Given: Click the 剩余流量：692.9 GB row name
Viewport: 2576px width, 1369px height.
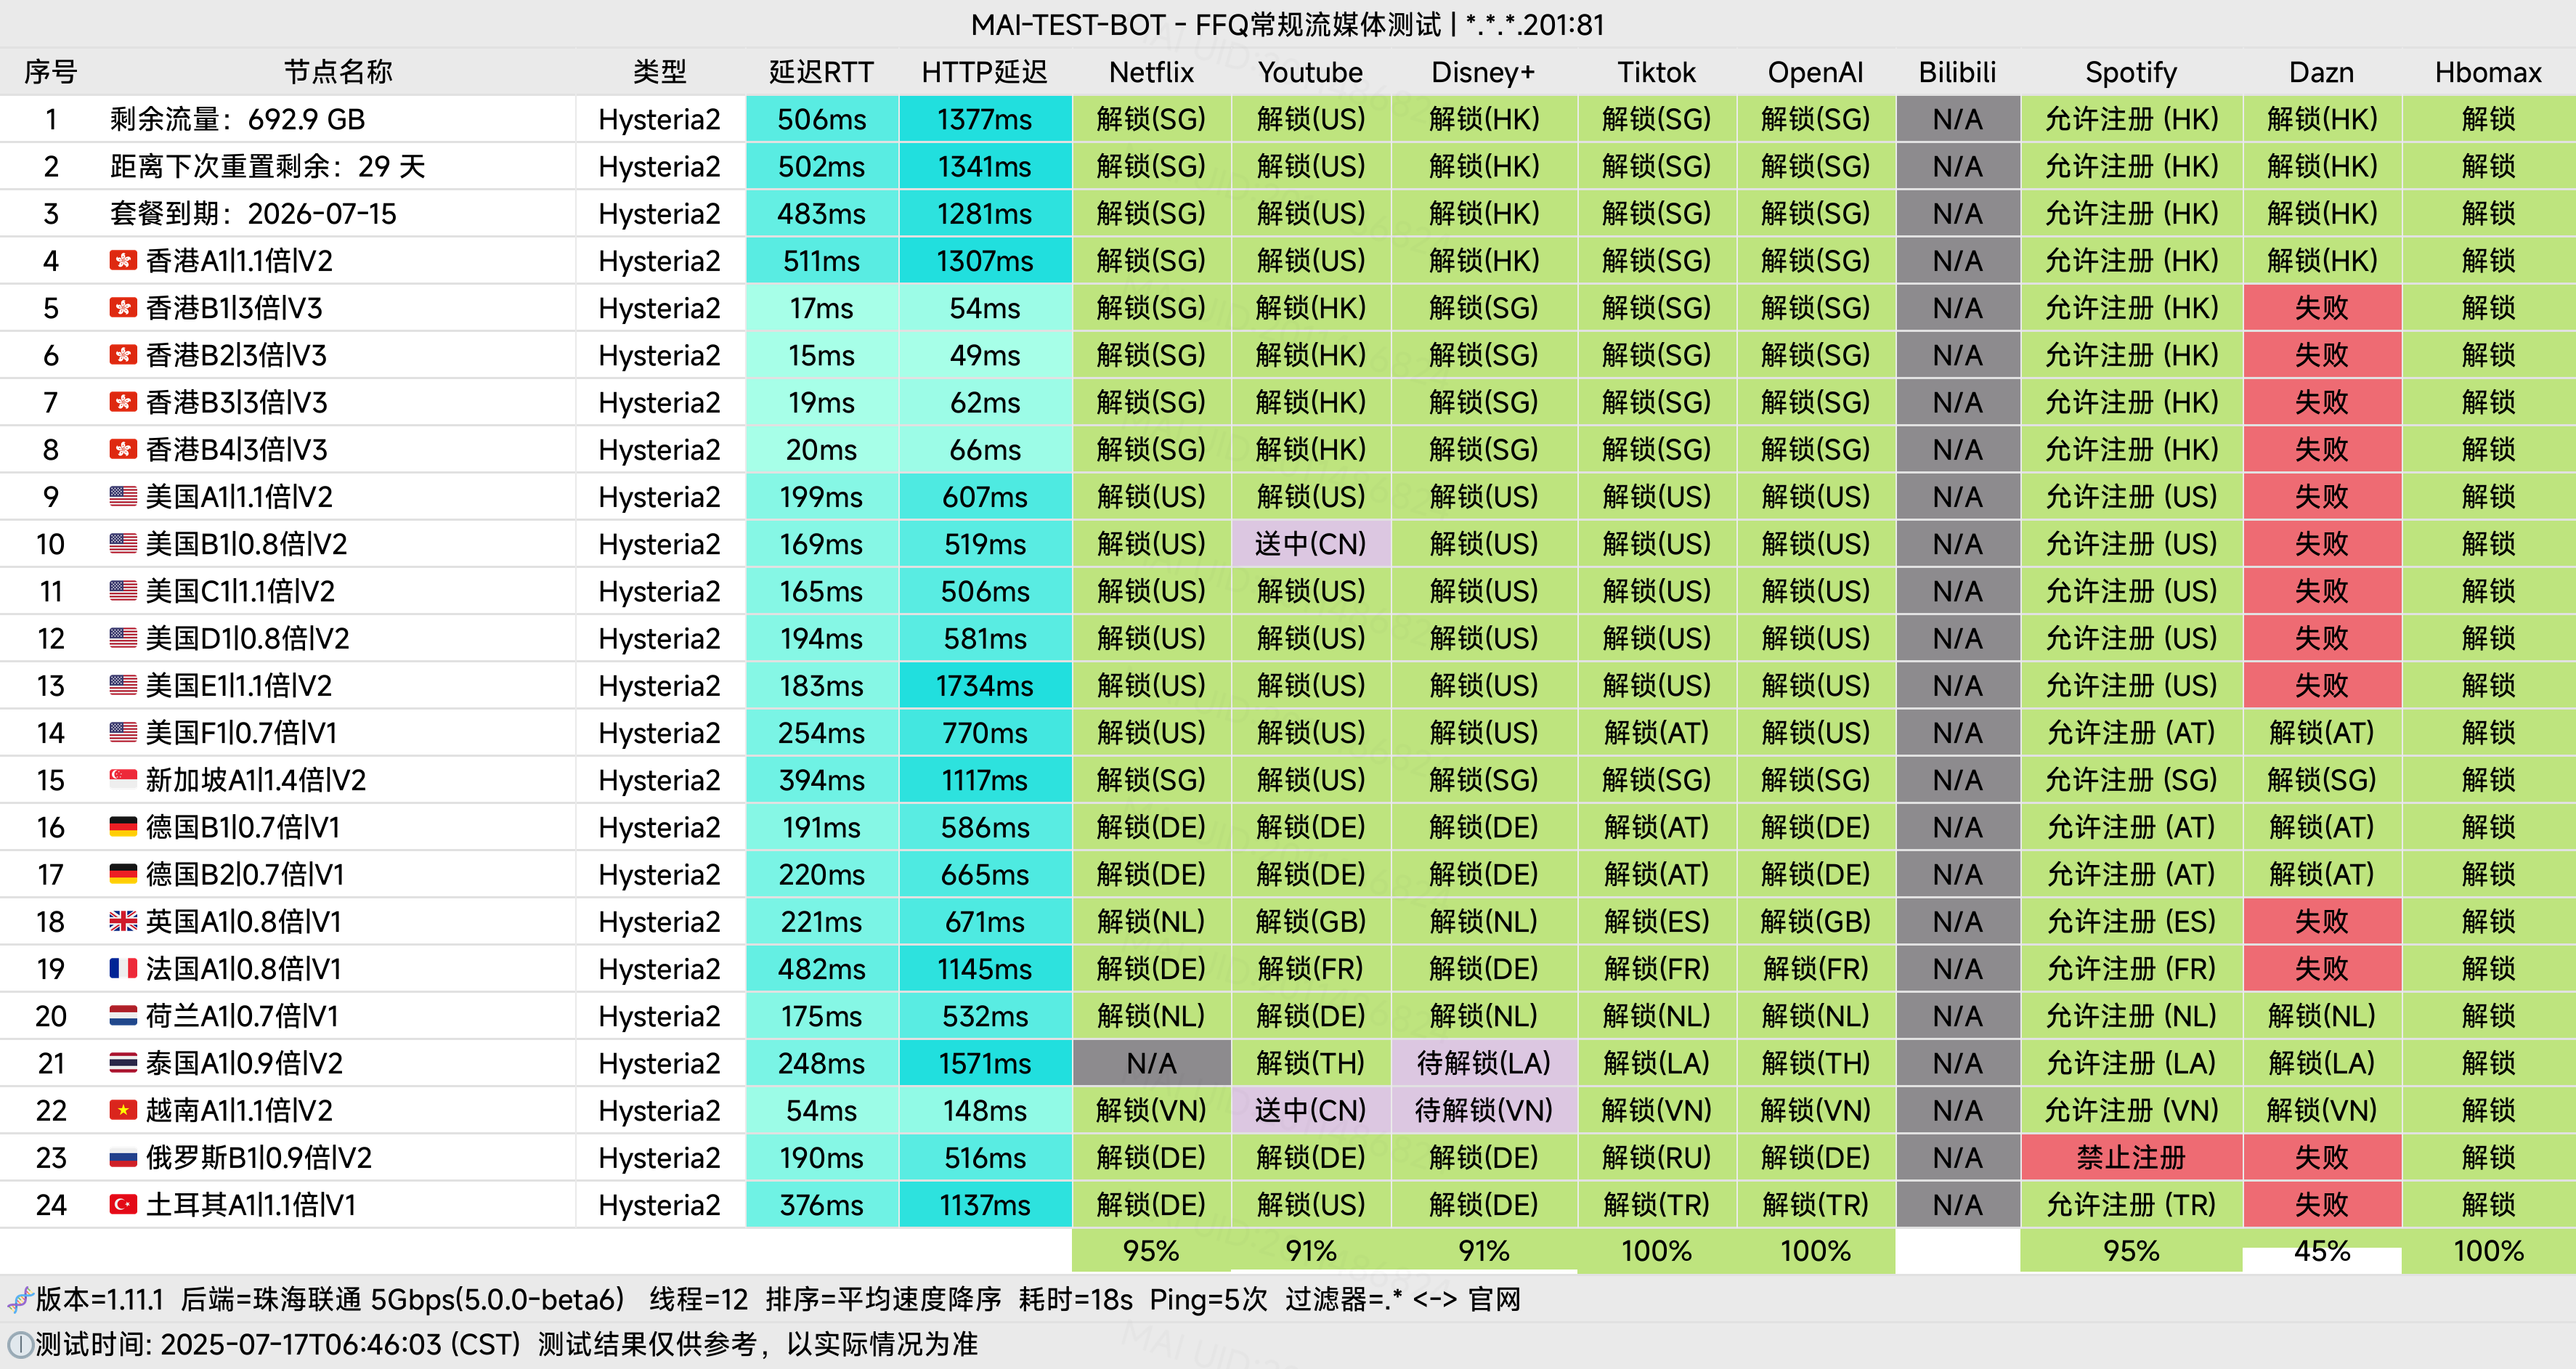Looking at the screenshot, I should 237,119.
